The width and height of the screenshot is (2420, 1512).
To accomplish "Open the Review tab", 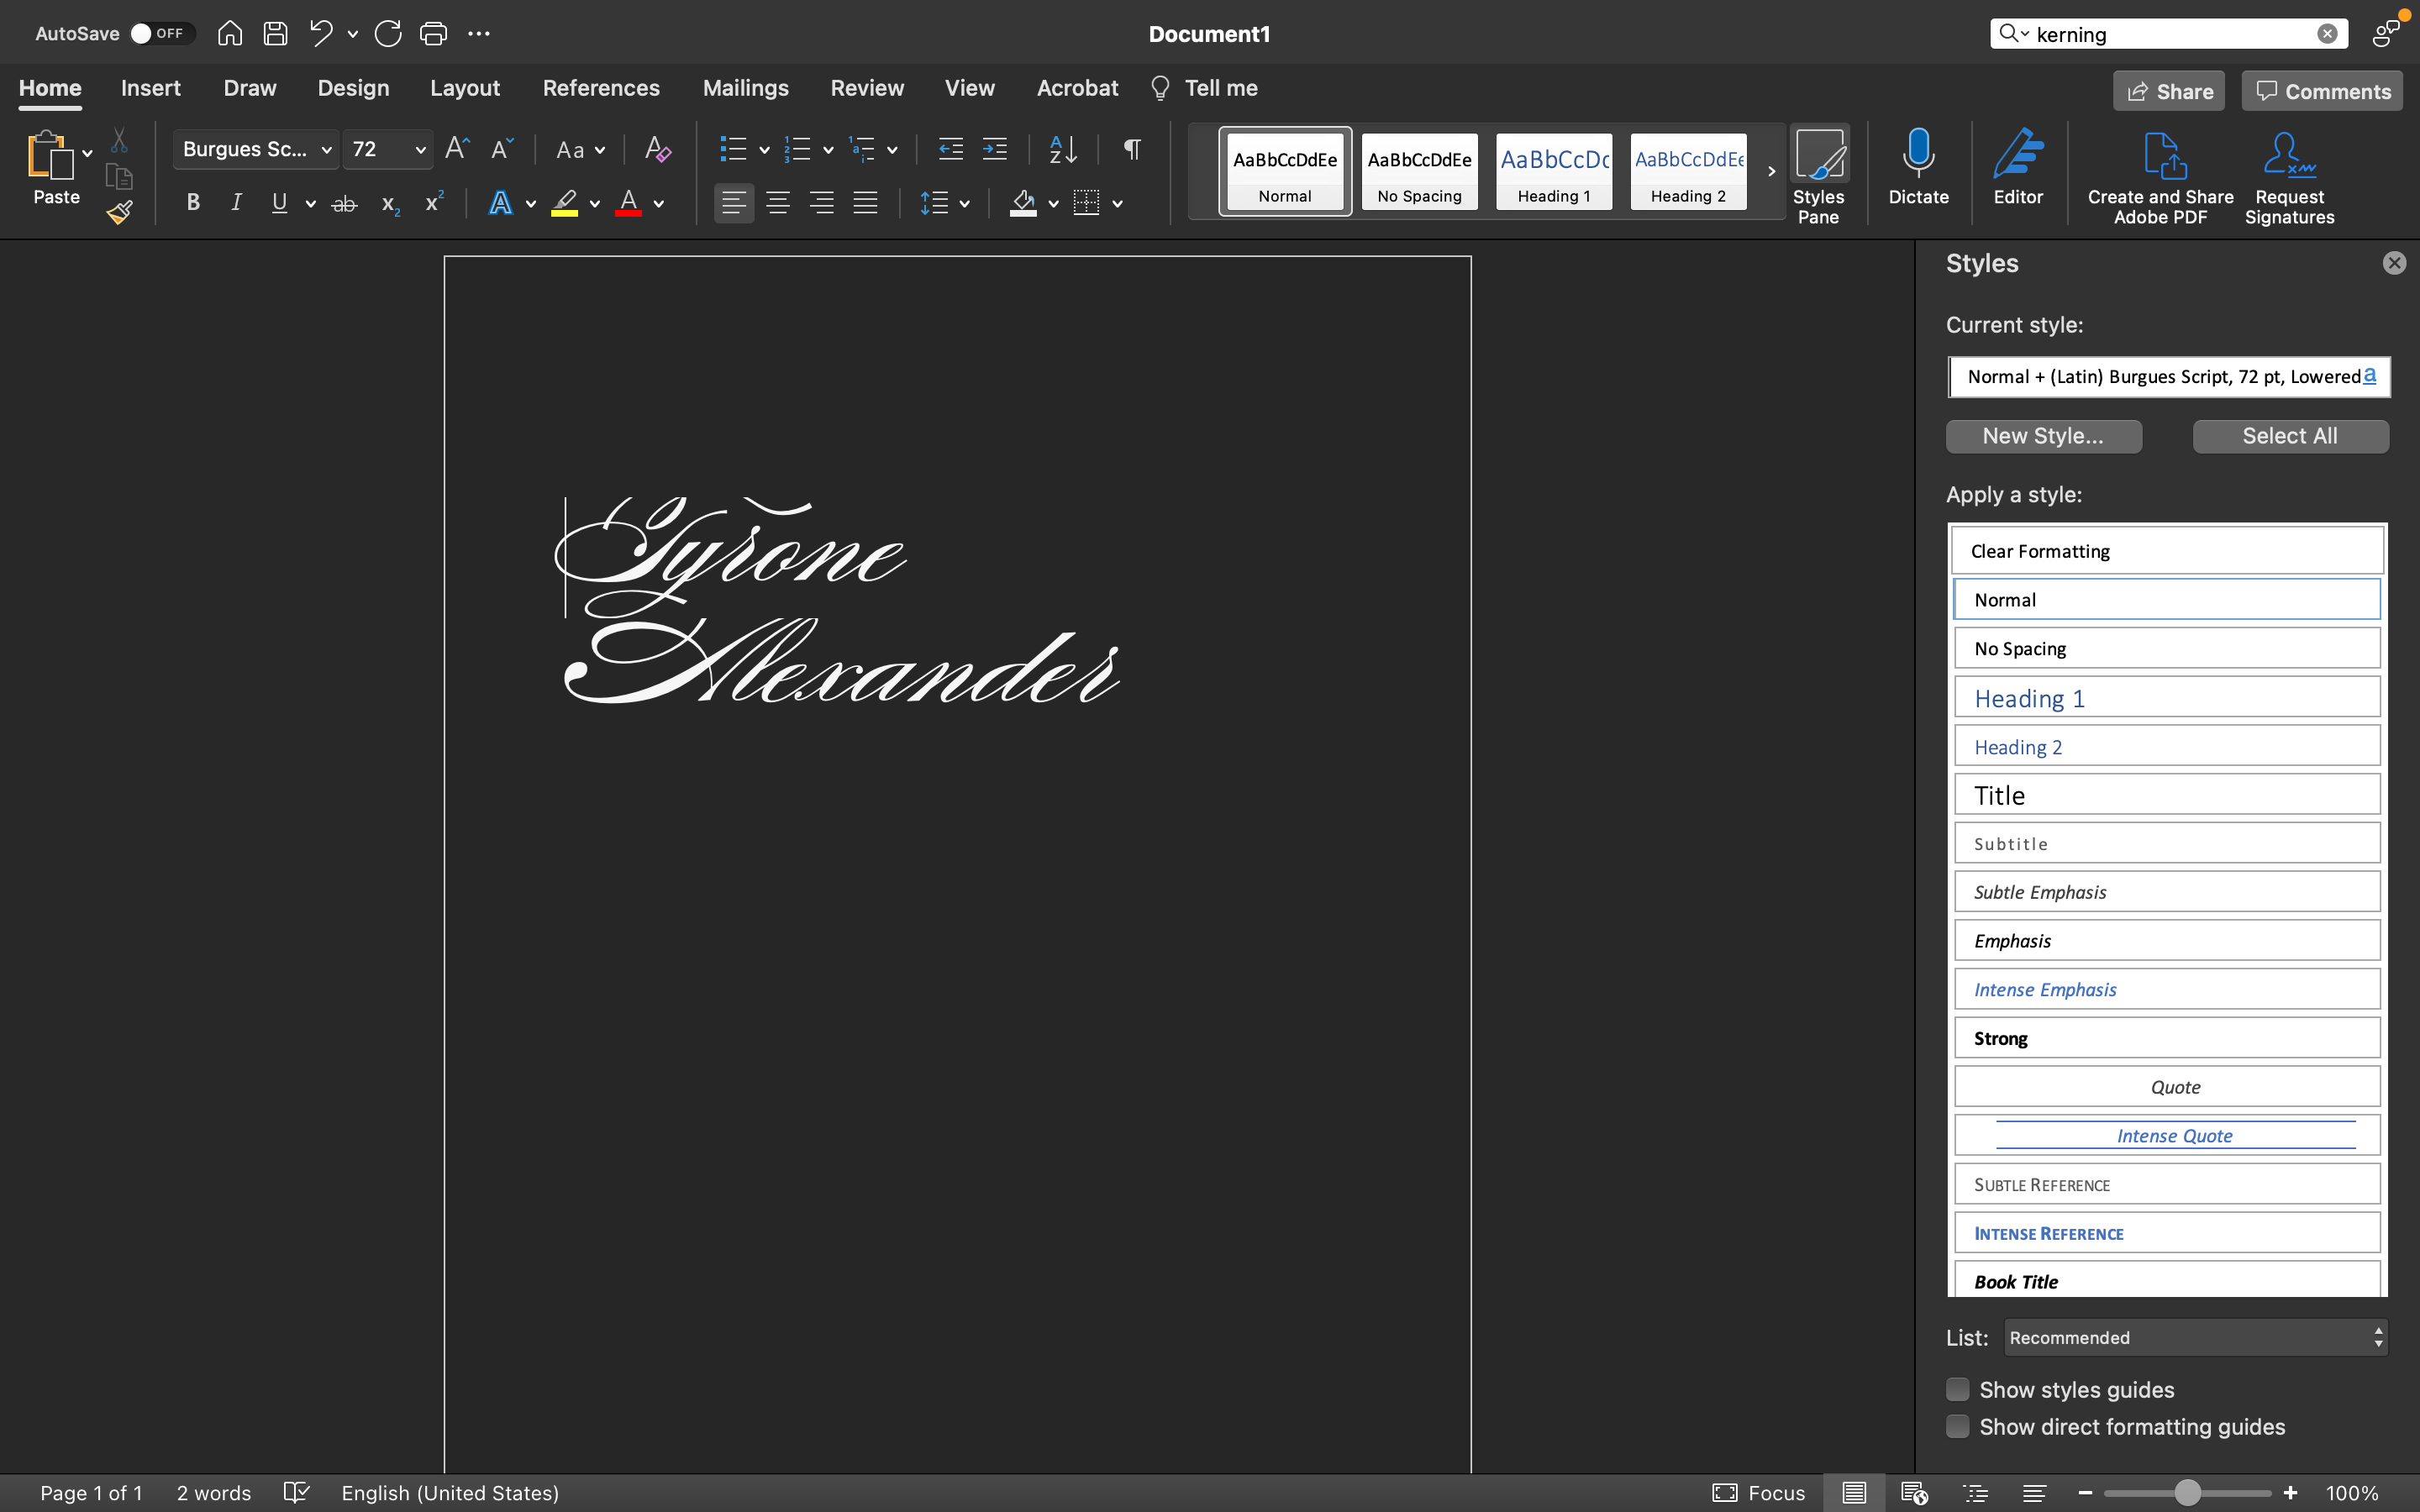I will (866, 88).
